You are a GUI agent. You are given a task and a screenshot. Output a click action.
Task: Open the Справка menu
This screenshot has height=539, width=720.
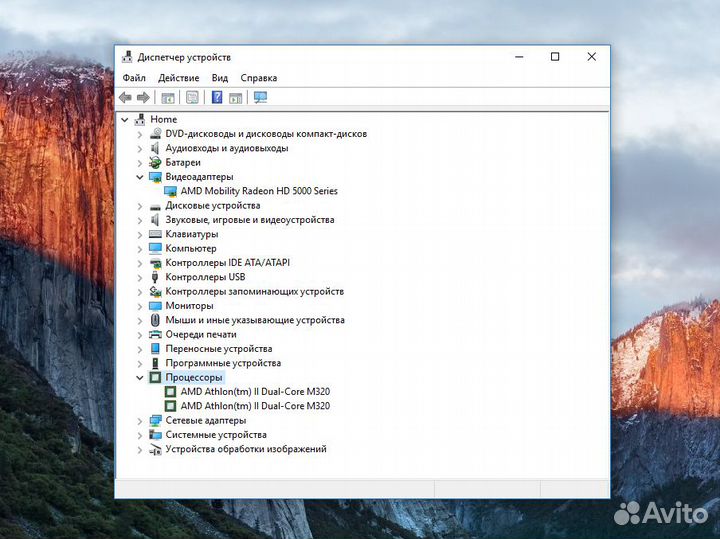pos(259,78)
